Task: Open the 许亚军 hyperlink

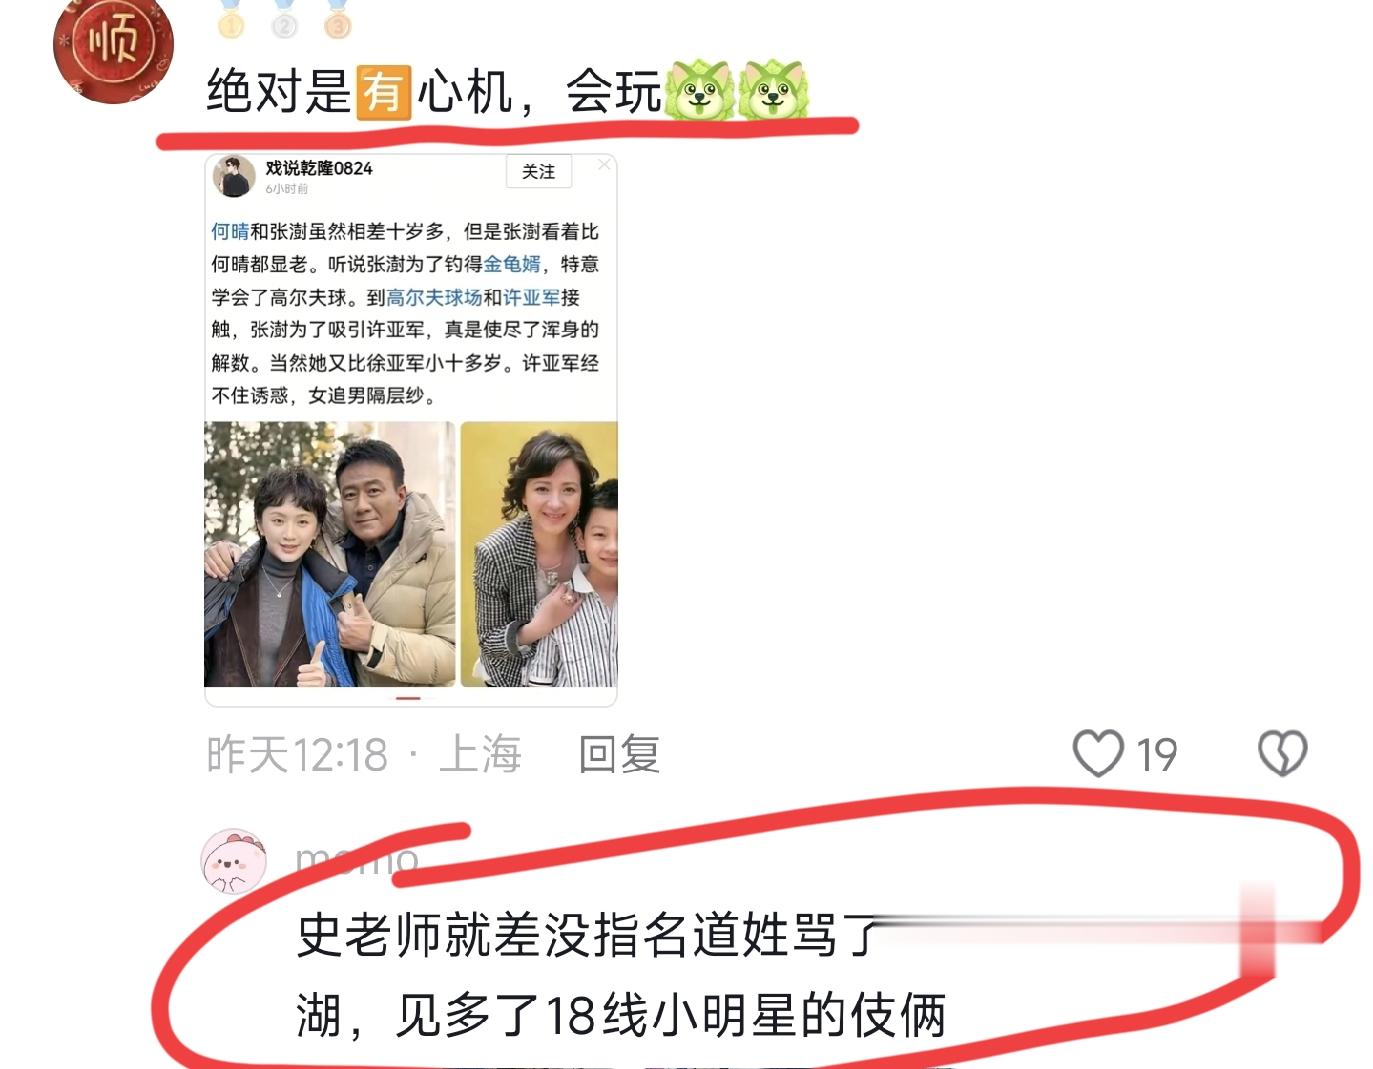Action: tap(532, 297)
